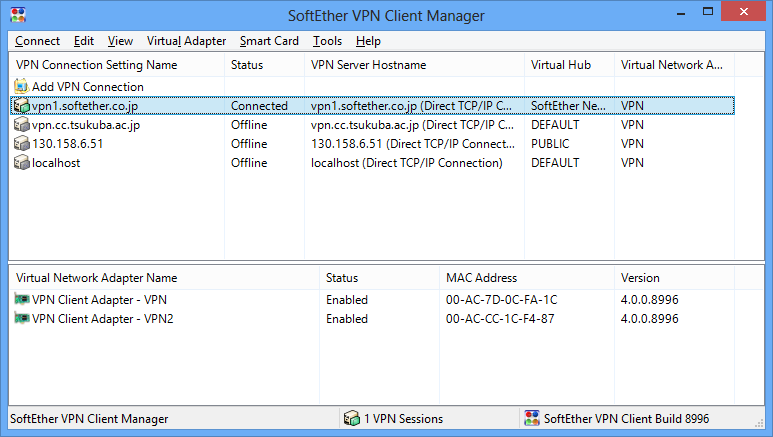Viewport: 773px width, 437px height.
Task: Open the Smart Card menu
Action: (x=269, y=41)
